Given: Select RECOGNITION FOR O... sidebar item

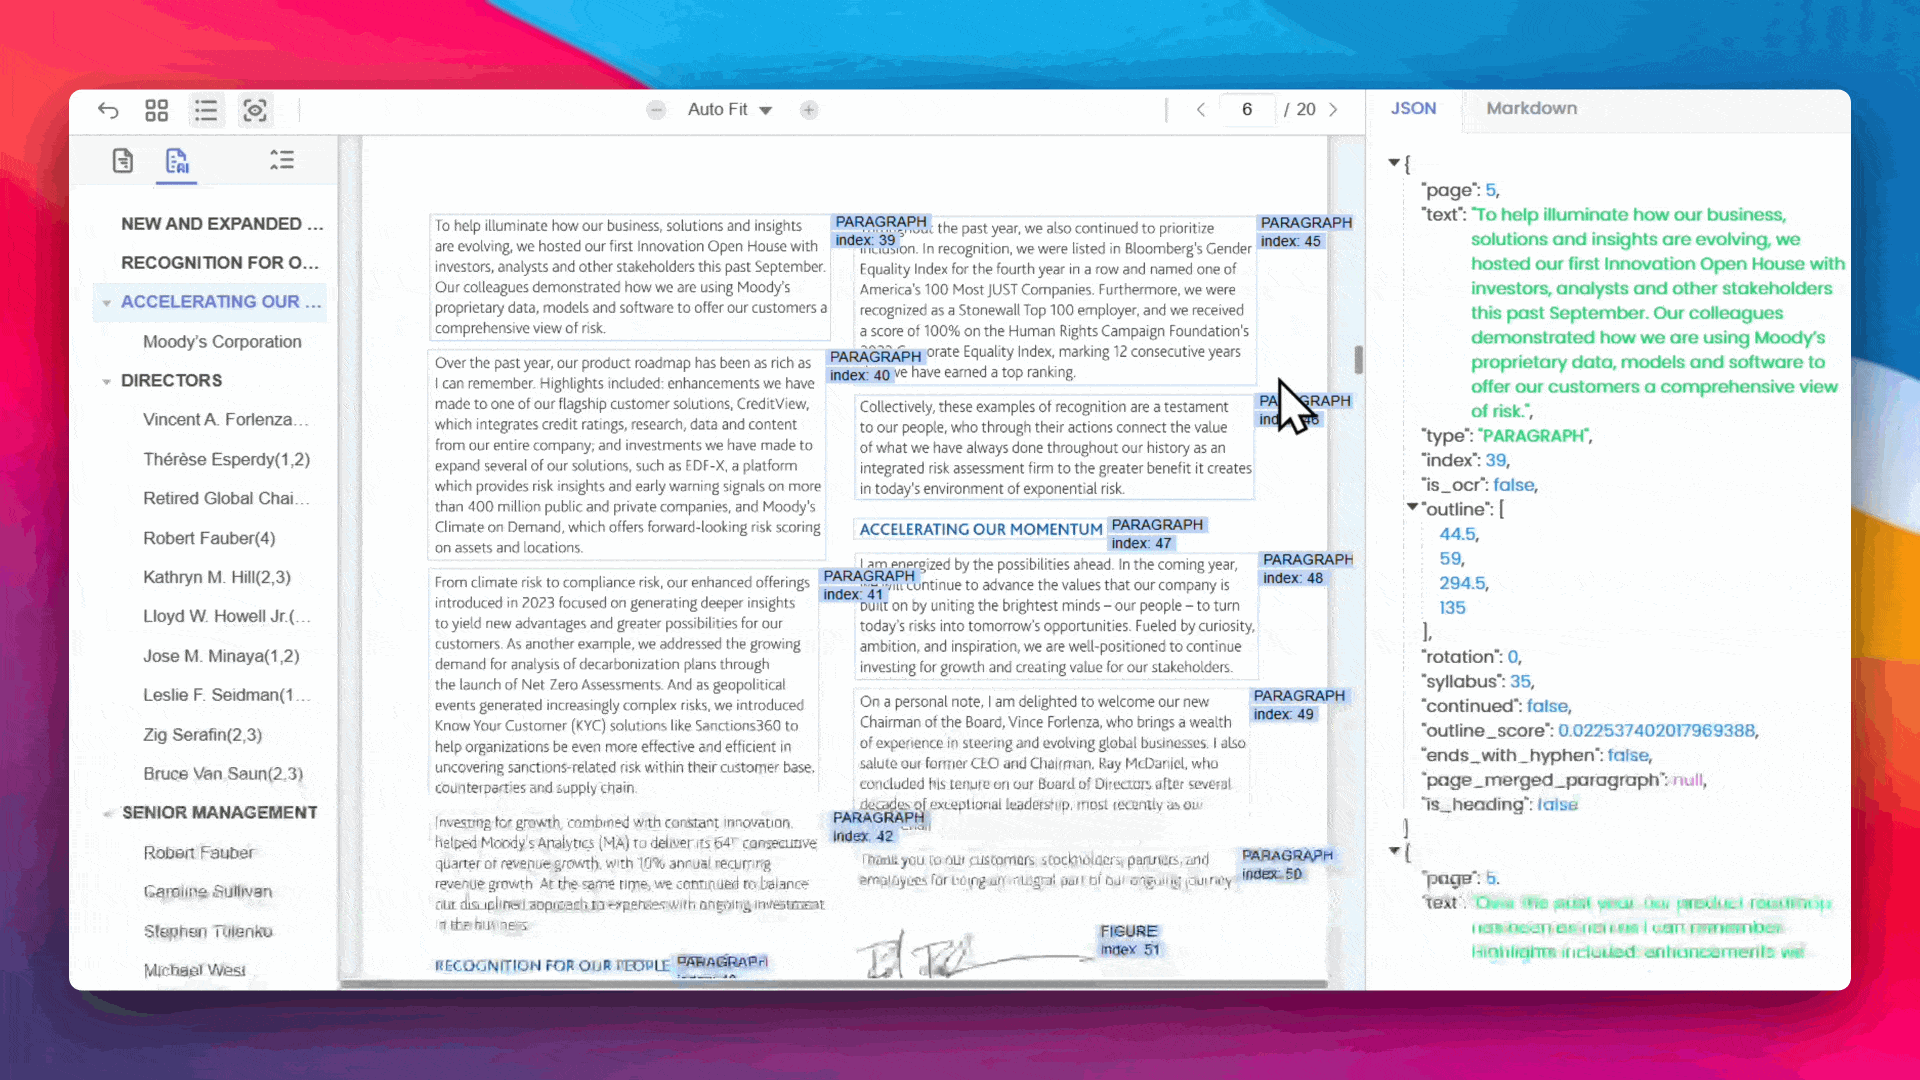Looking at the screenshot, I should [220, 261].
